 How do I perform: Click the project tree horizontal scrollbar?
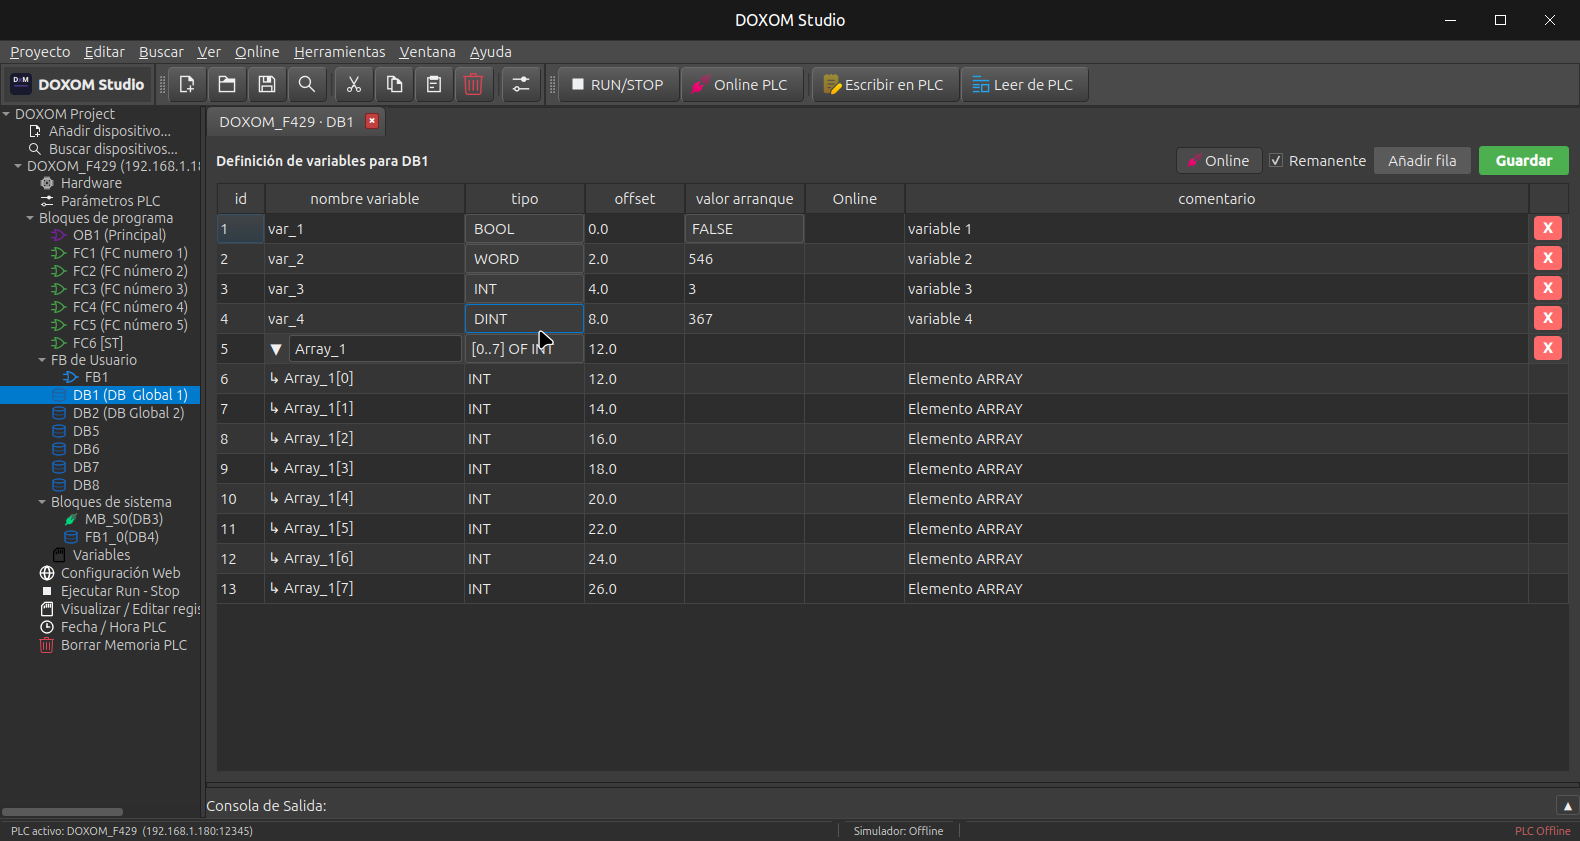tap(62, 812)
